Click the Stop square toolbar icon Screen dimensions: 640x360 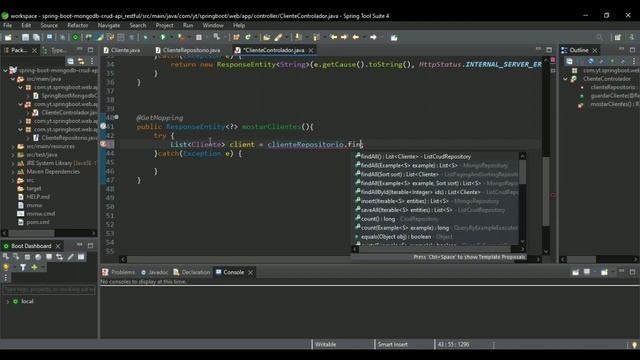(198, 37)
